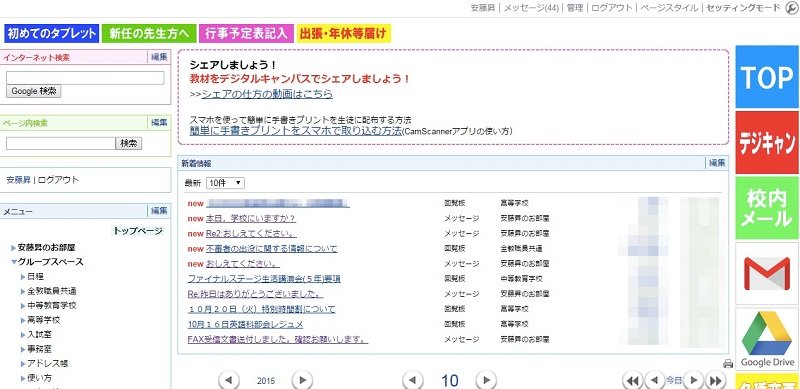The image size is (800, 389).
Task: Click the printer icon below news list
Action: [x=728, y=363]
